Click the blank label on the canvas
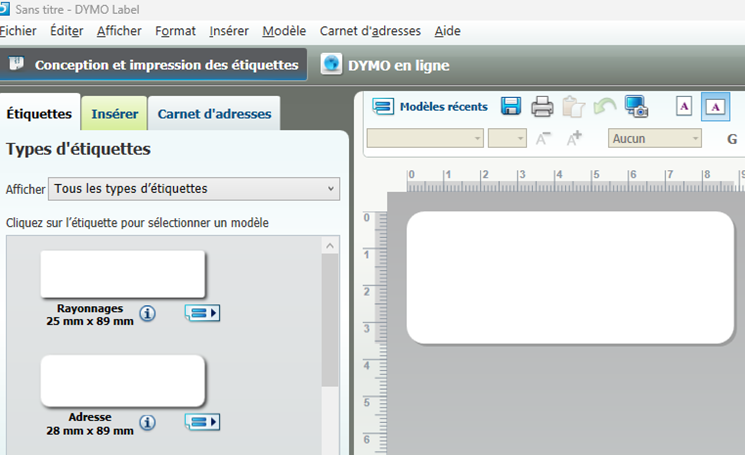 (x=570, y=277)
